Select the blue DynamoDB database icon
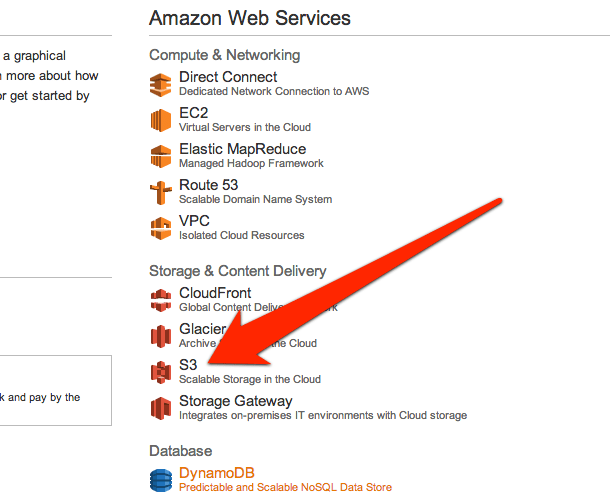Image resolution: width=610 pixels, height=494 pixels. pos(161,480)
